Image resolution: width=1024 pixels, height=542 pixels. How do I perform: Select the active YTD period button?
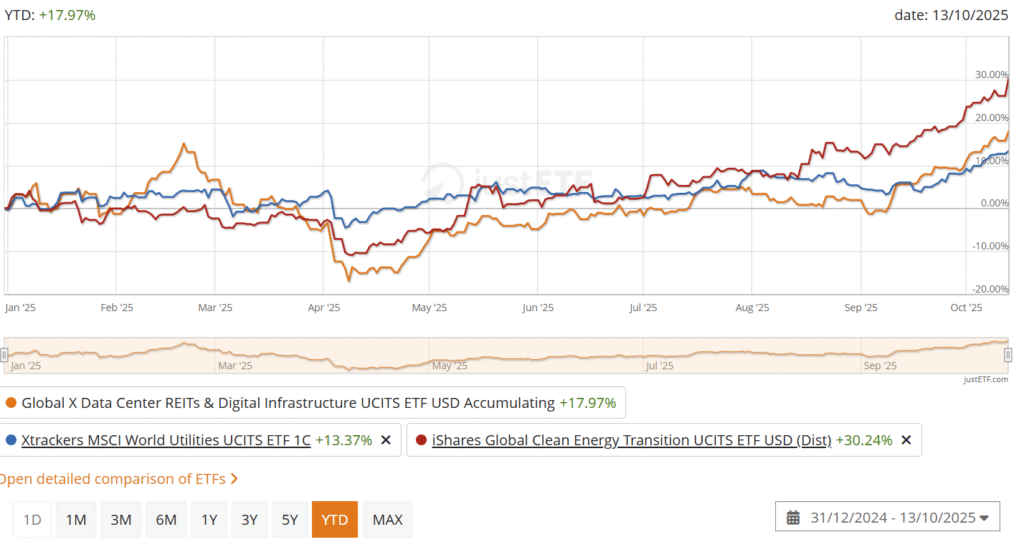[334, 520]
